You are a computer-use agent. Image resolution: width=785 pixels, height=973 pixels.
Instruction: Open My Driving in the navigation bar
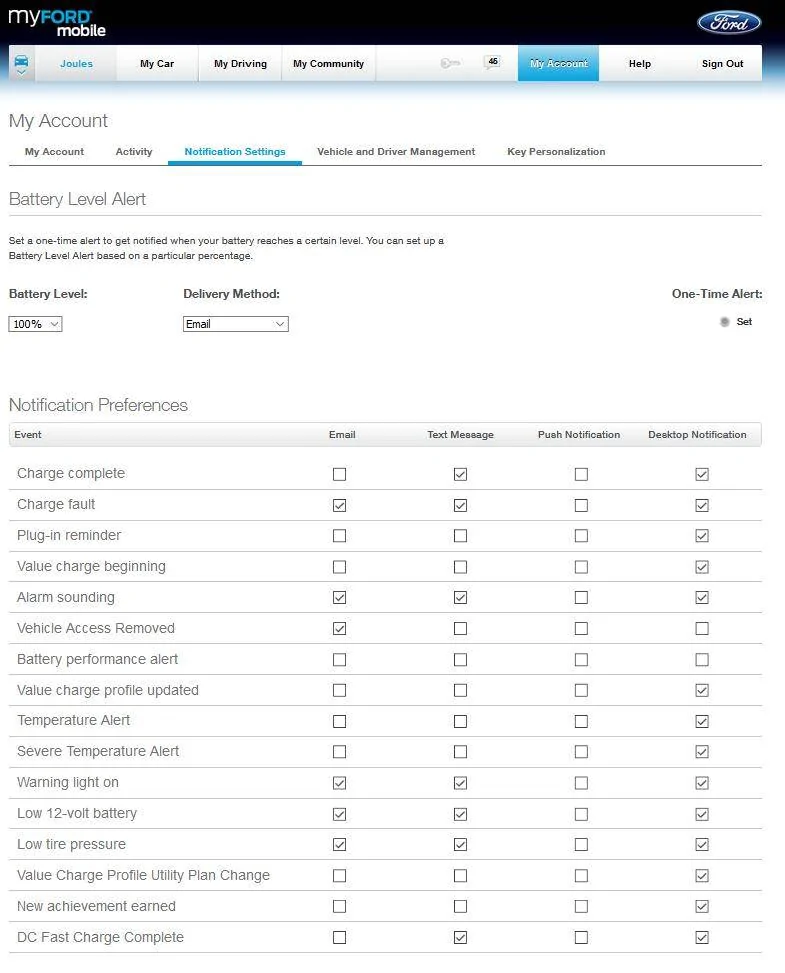(x=240, y=63)
